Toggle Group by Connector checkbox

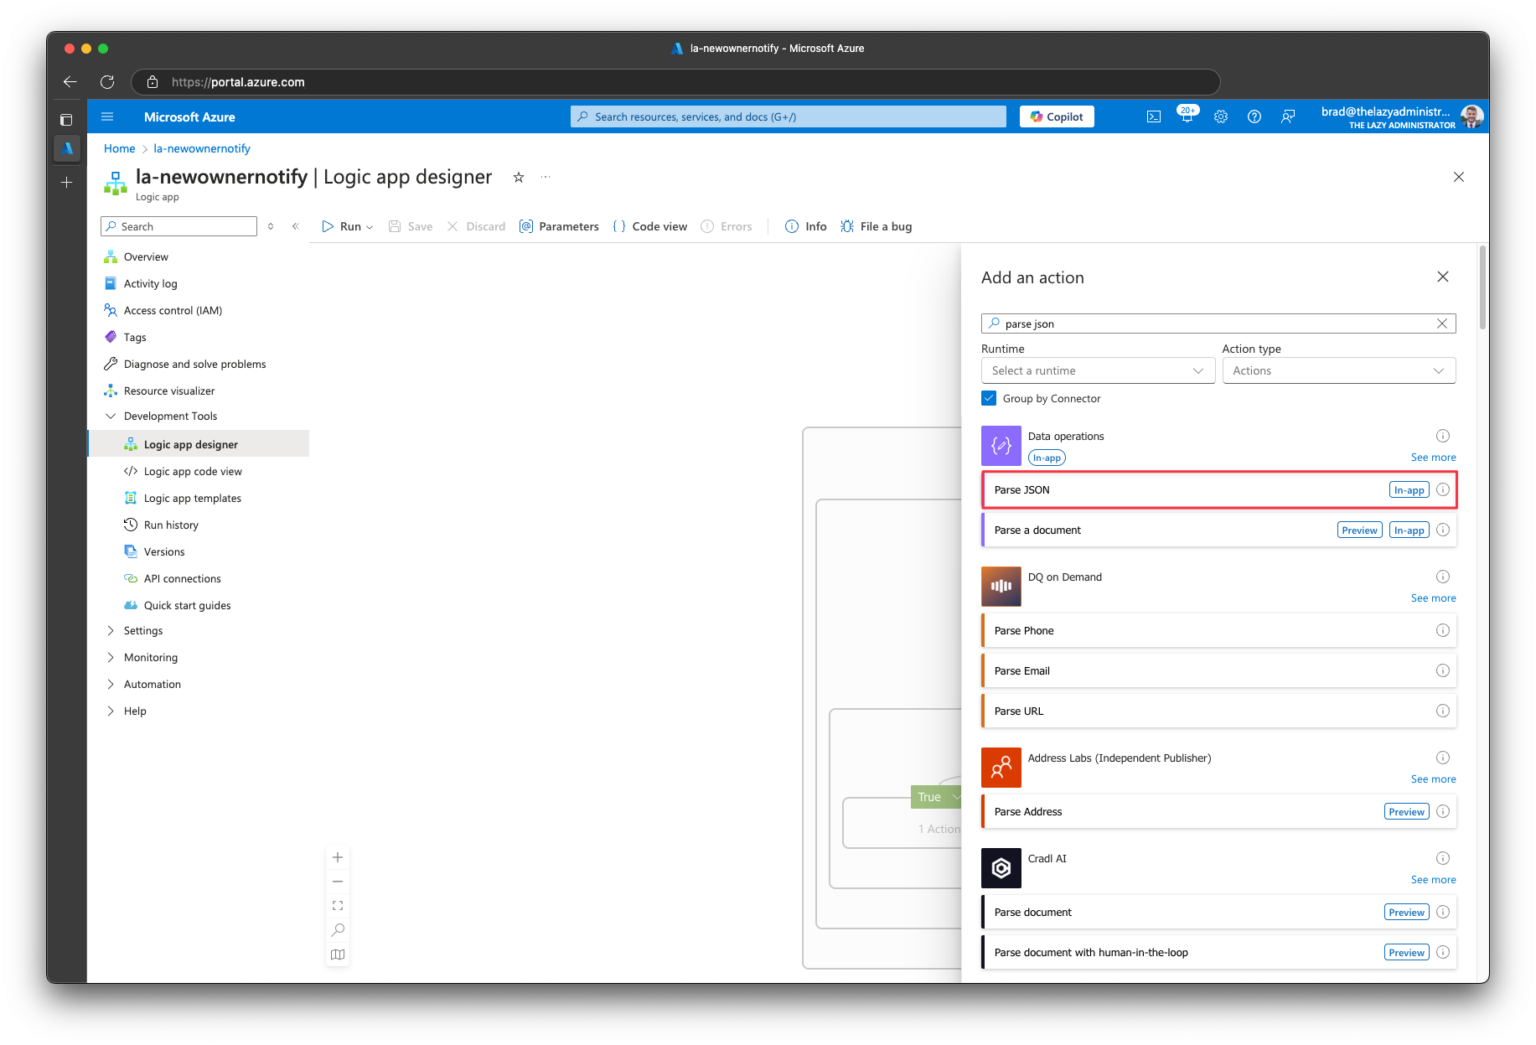pos(989,398)
